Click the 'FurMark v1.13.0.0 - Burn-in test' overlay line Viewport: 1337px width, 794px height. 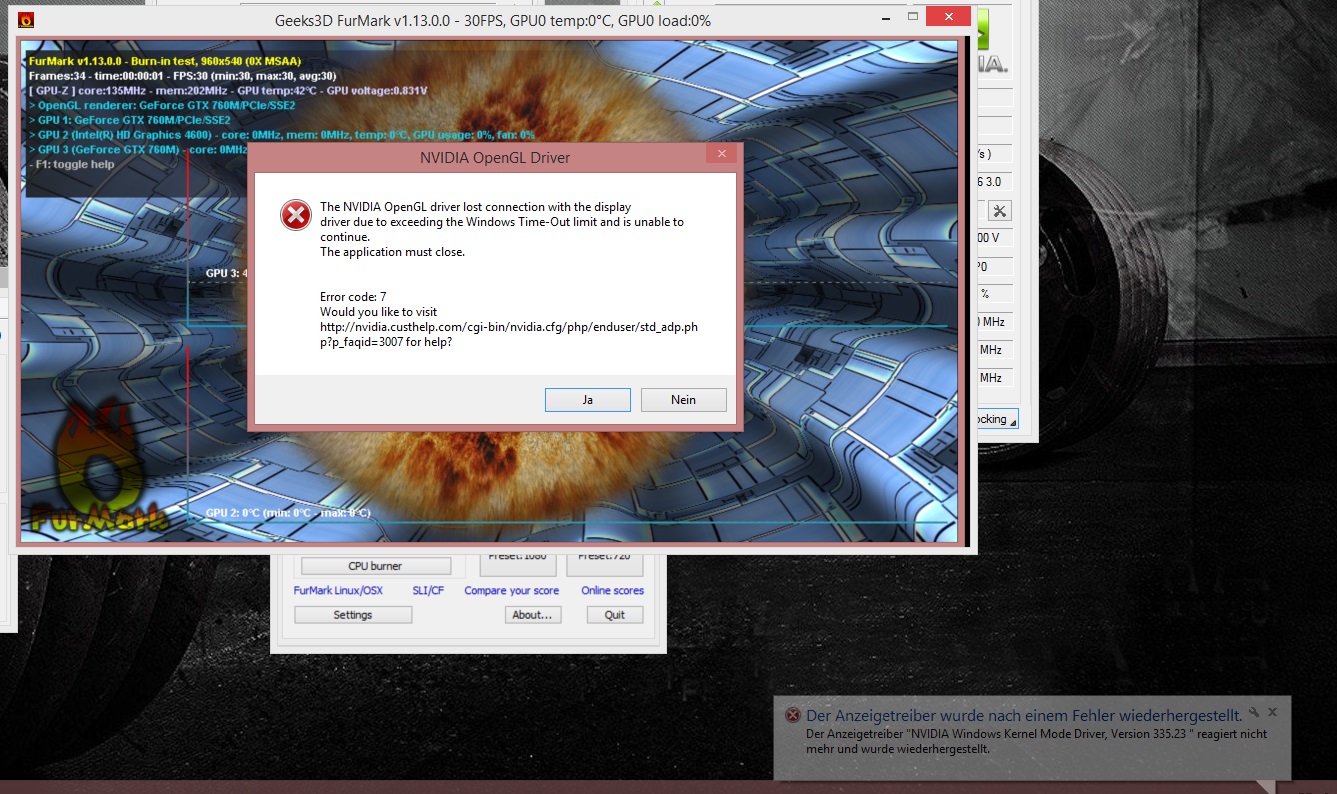(x=165, y=61)
